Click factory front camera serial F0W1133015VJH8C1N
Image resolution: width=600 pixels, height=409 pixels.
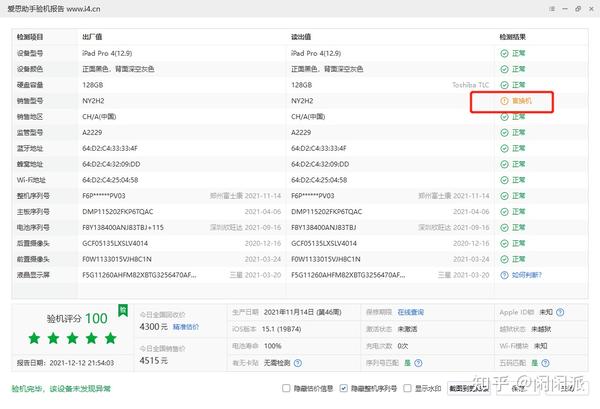[117, 259]
